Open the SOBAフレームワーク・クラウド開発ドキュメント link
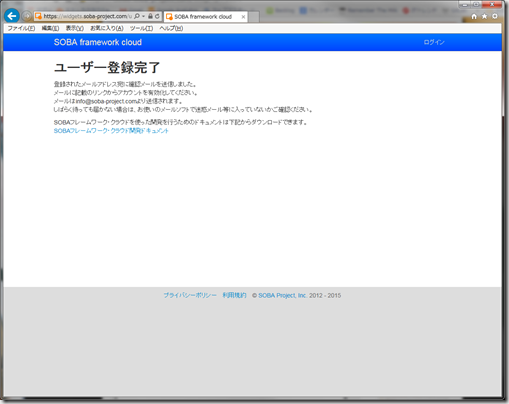Viewport: 509px width, 404px height. pos(111,131)
